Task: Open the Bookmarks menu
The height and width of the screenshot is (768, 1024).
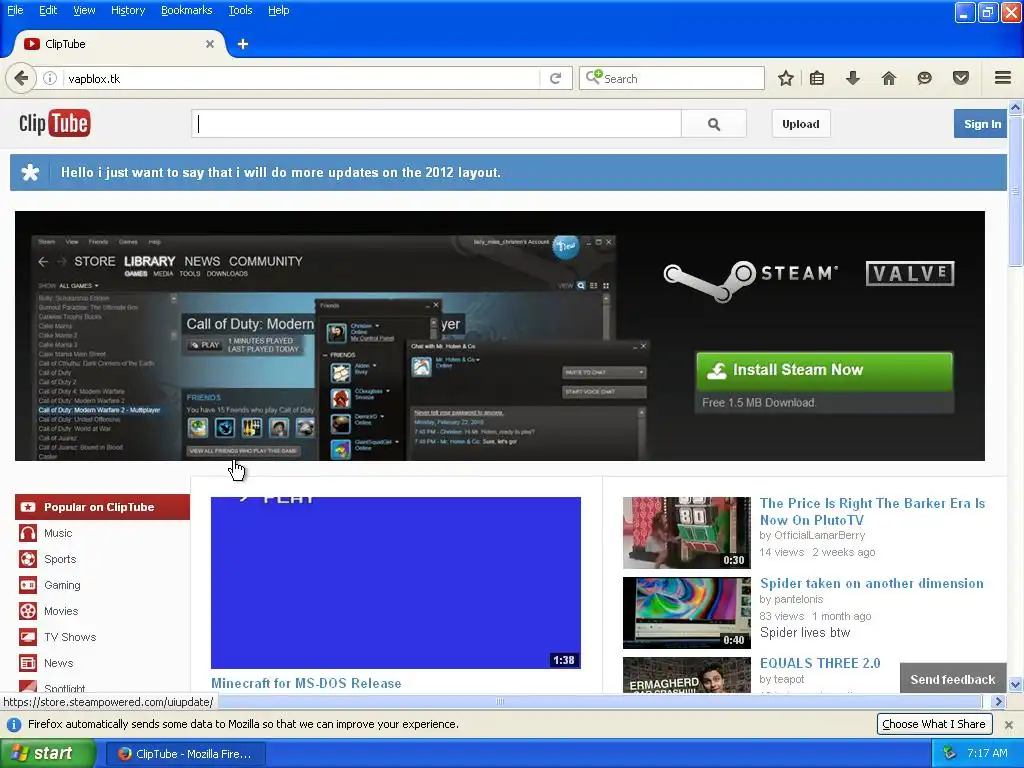Action: pos(186,10)
